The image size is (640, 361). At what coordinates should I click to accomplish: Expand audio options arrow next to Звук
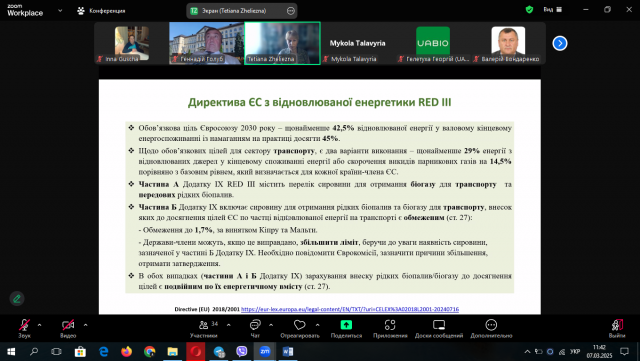40,325
